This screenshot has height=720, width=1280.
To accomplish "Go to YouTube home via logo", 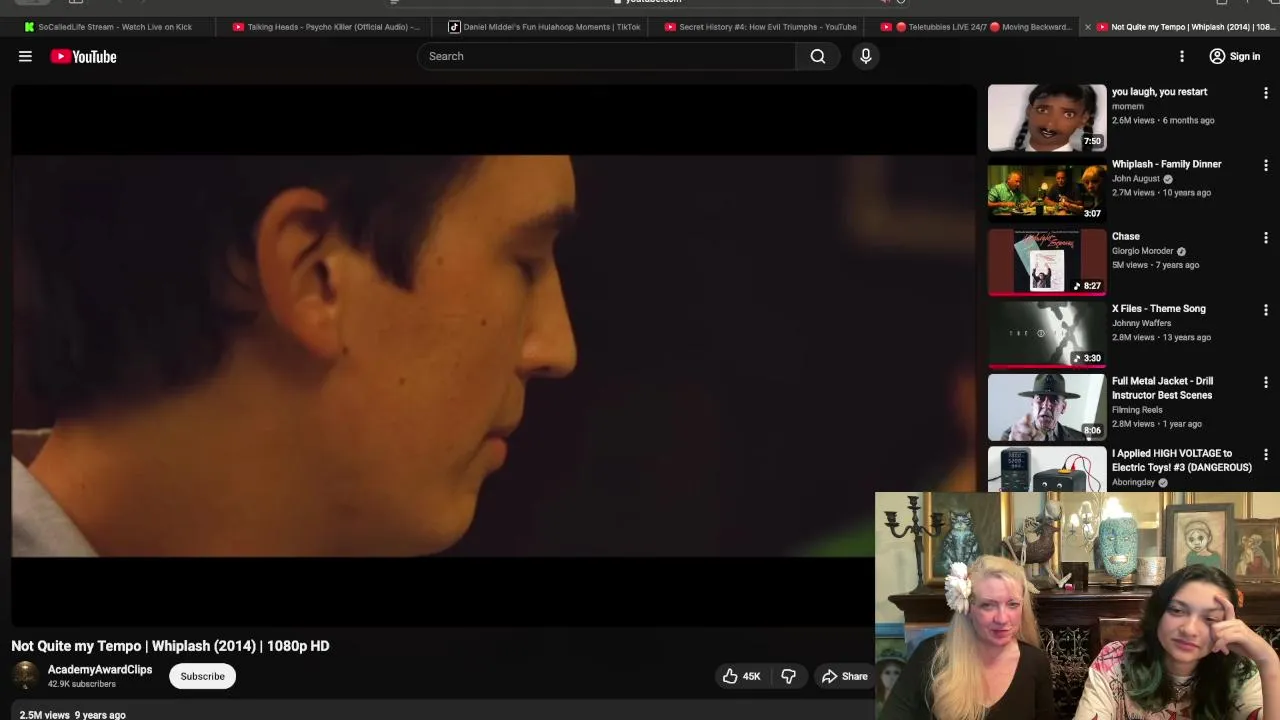I will pyautogui.click(x=84, y=57).
